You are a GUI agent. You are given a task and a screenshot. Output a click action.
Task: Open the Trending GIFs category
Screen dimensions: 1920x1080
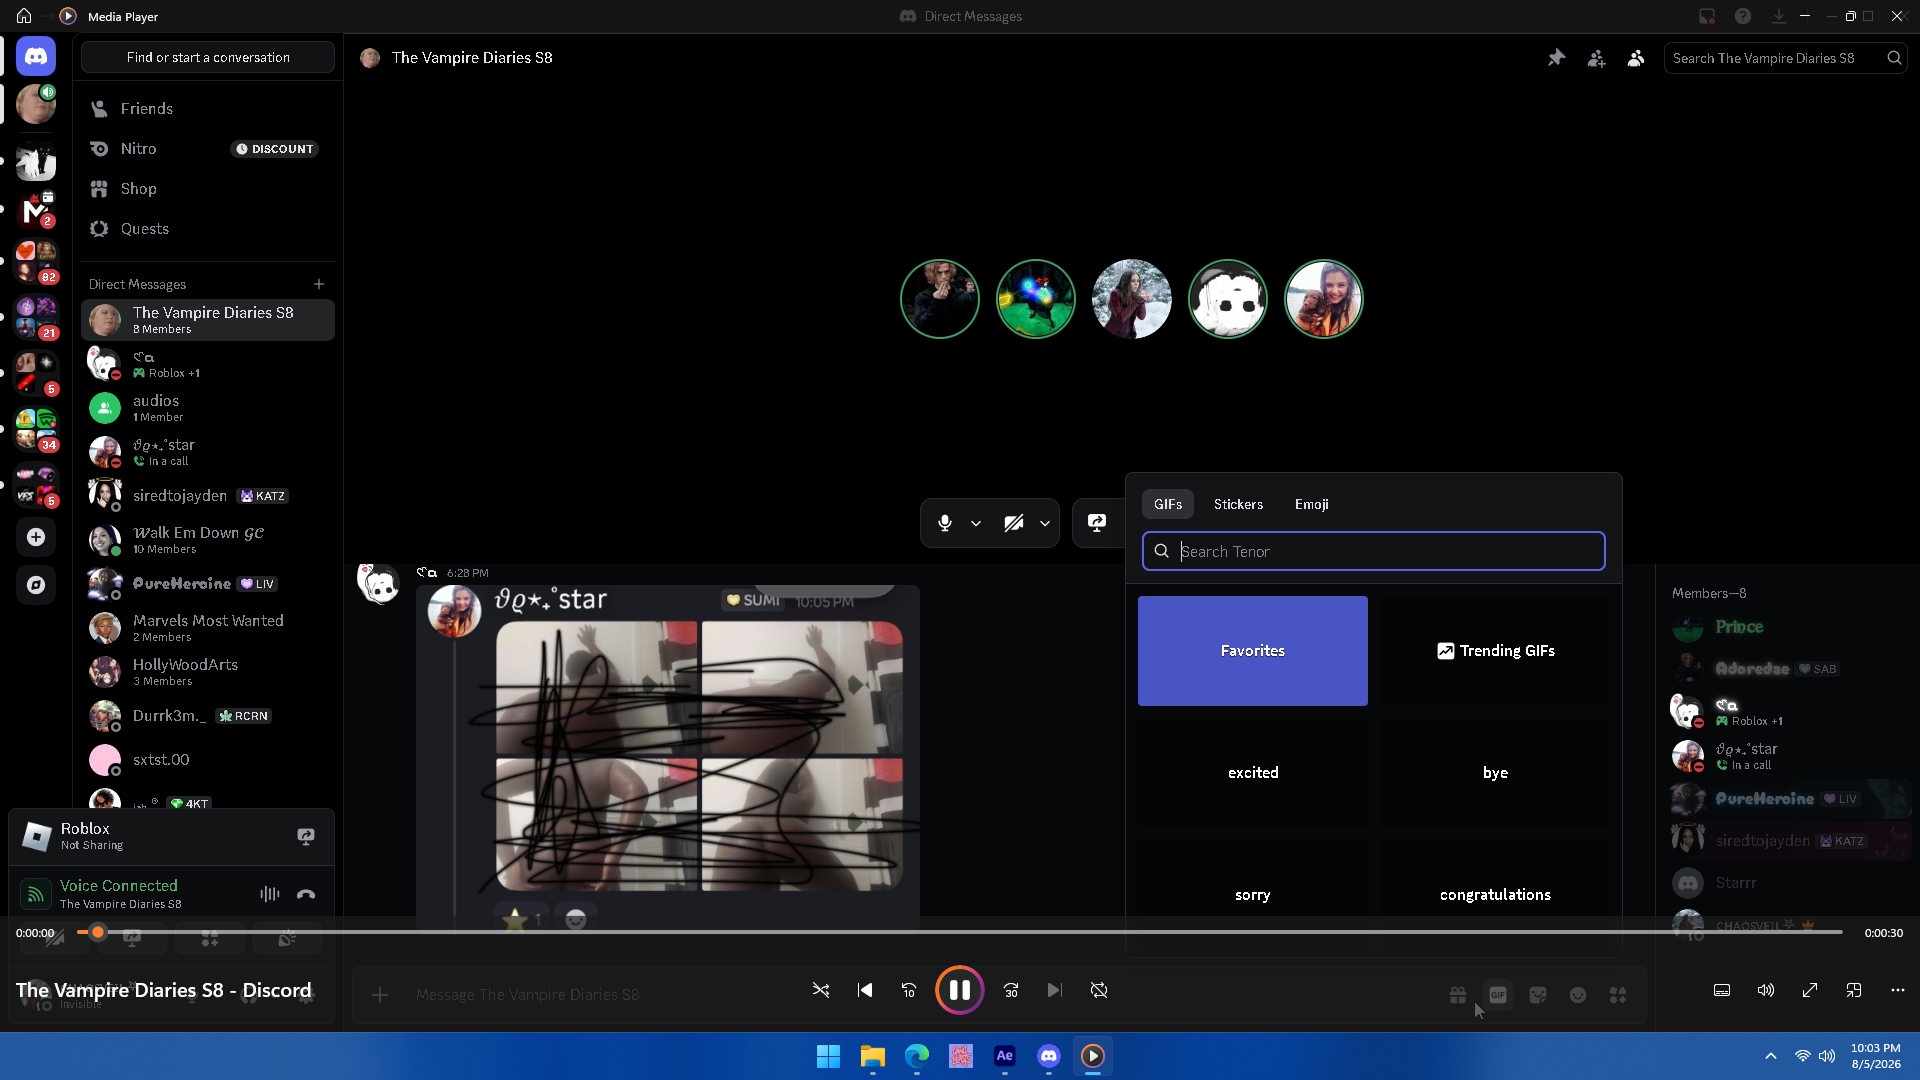tap(1496, 651)
